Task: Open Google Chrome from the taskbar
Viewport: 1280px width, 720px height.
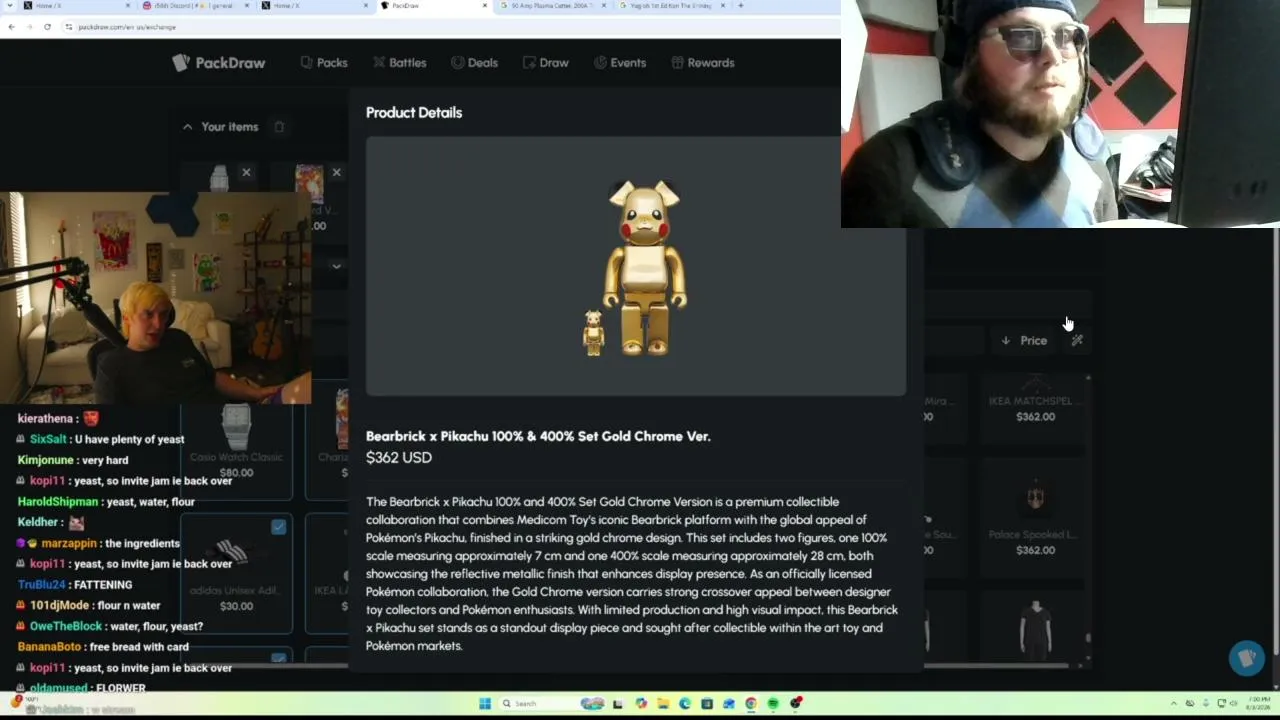Action: pyautogui.click(x=751, y=704)
